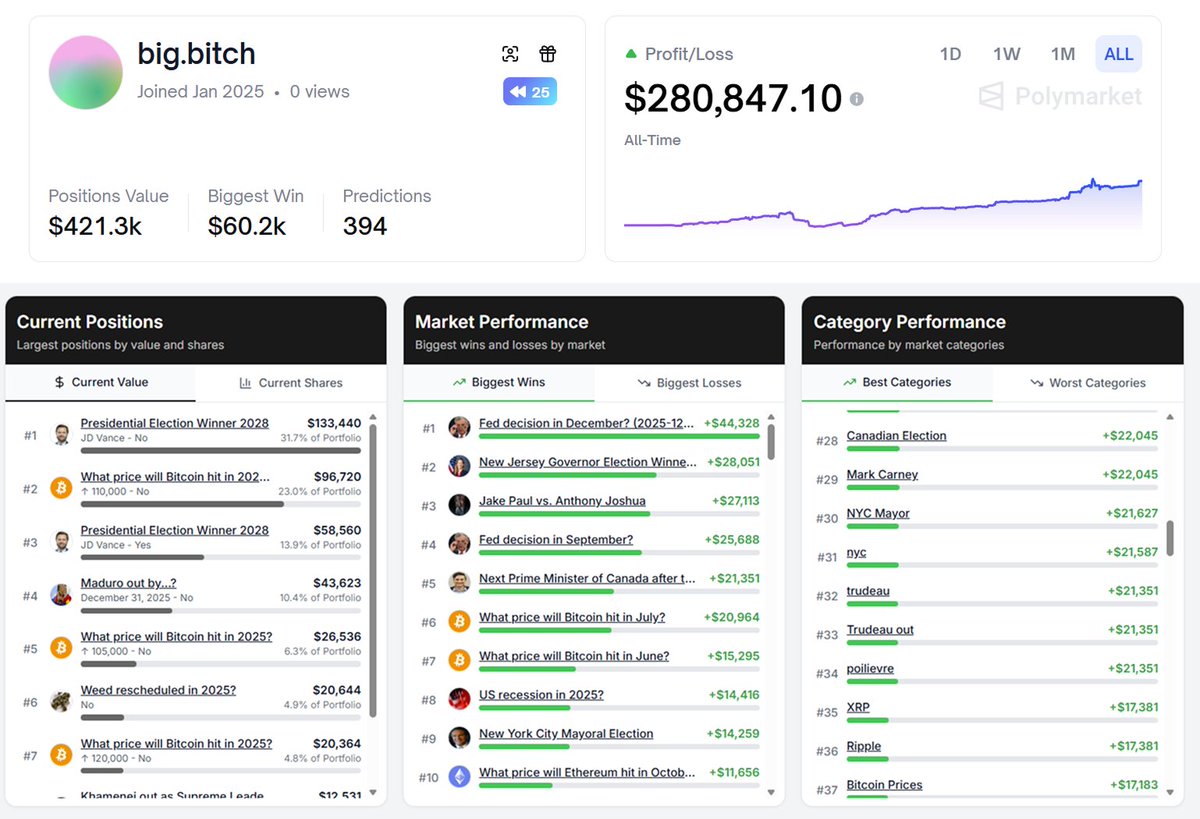Open the Biggest Wins tab
This screenshot has height=819, width=1200.
(499, 382)
